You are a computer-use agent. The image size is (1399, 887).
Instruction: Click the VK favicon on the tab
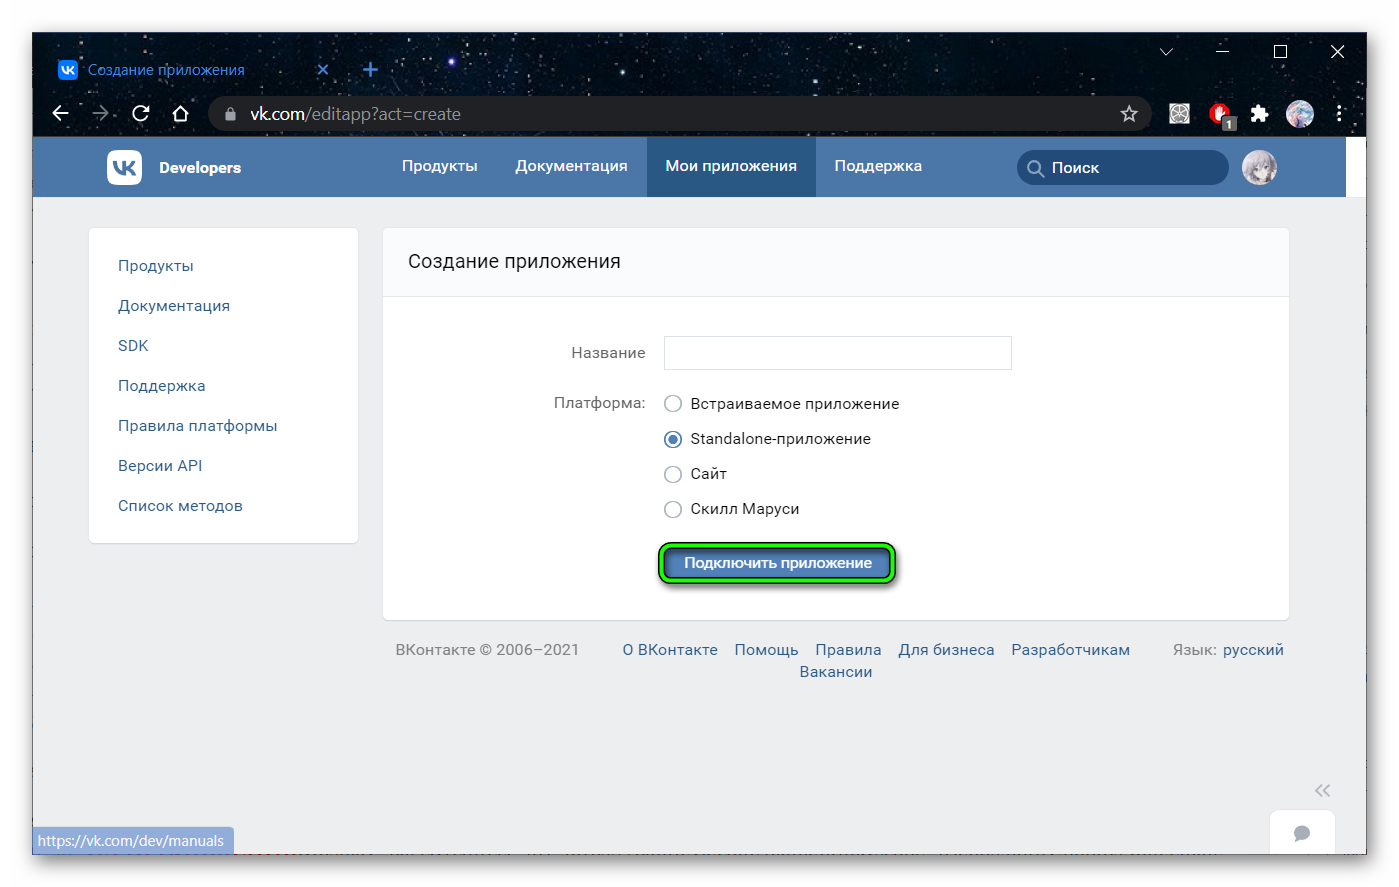click(67, 70)
